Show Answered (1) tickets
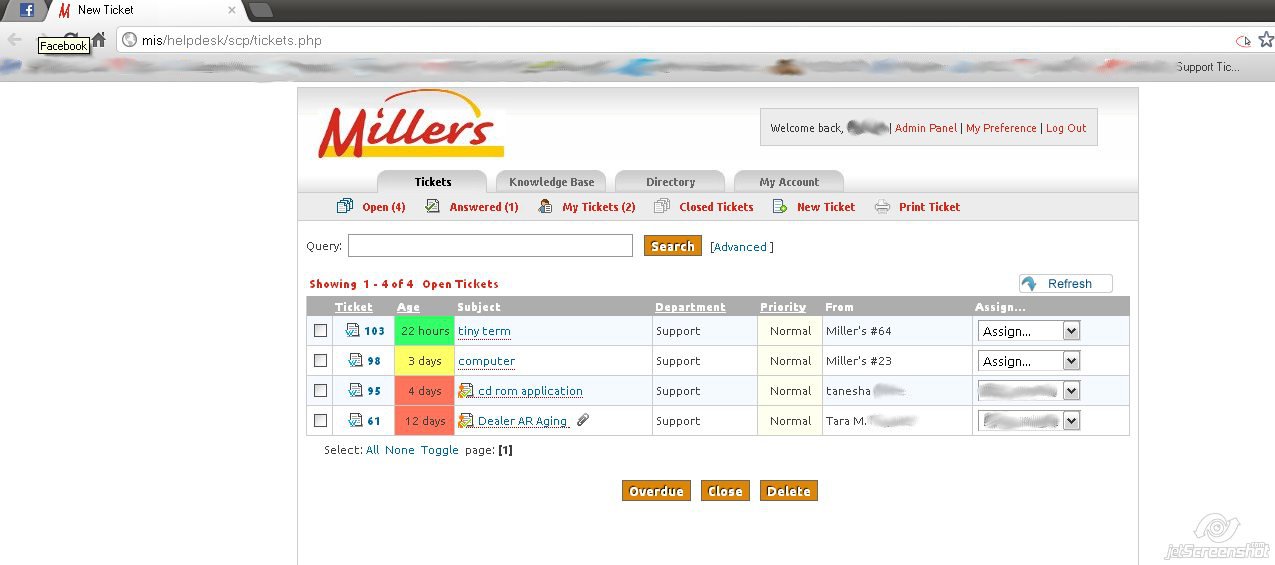 pyautogui.click(x=484, y=207)
